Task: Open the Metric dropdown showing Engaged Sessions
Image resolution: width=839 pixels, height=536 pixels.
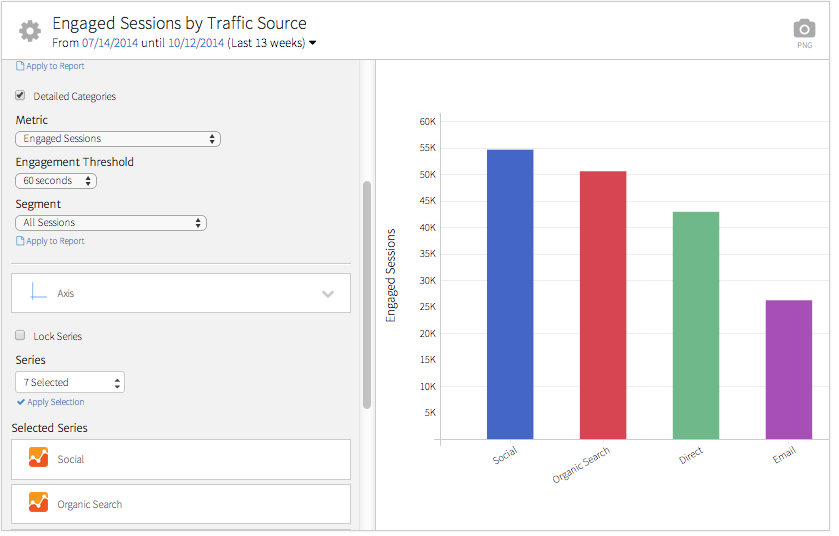Action: pyautogui.click(x=118, y=139)
